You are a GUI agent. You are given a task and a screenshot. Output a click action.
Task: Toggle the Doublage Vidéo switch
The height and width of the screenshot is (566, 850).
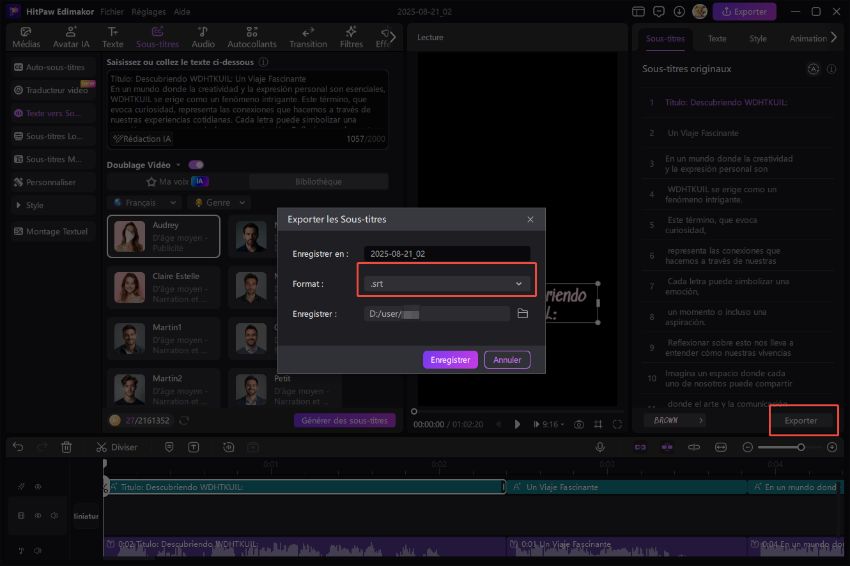(196, 165)
